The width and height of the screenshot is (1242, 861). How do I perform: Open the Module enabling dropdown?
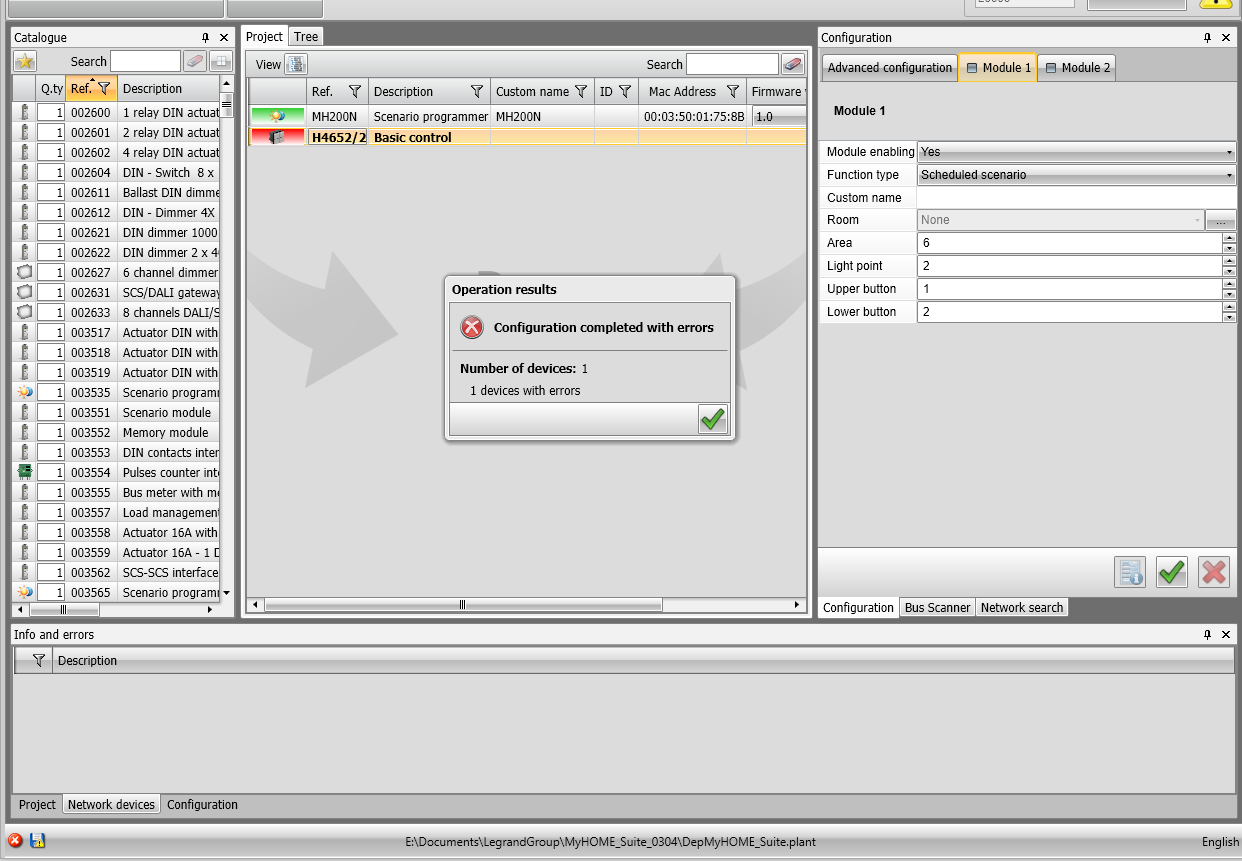click(1228, 152)
